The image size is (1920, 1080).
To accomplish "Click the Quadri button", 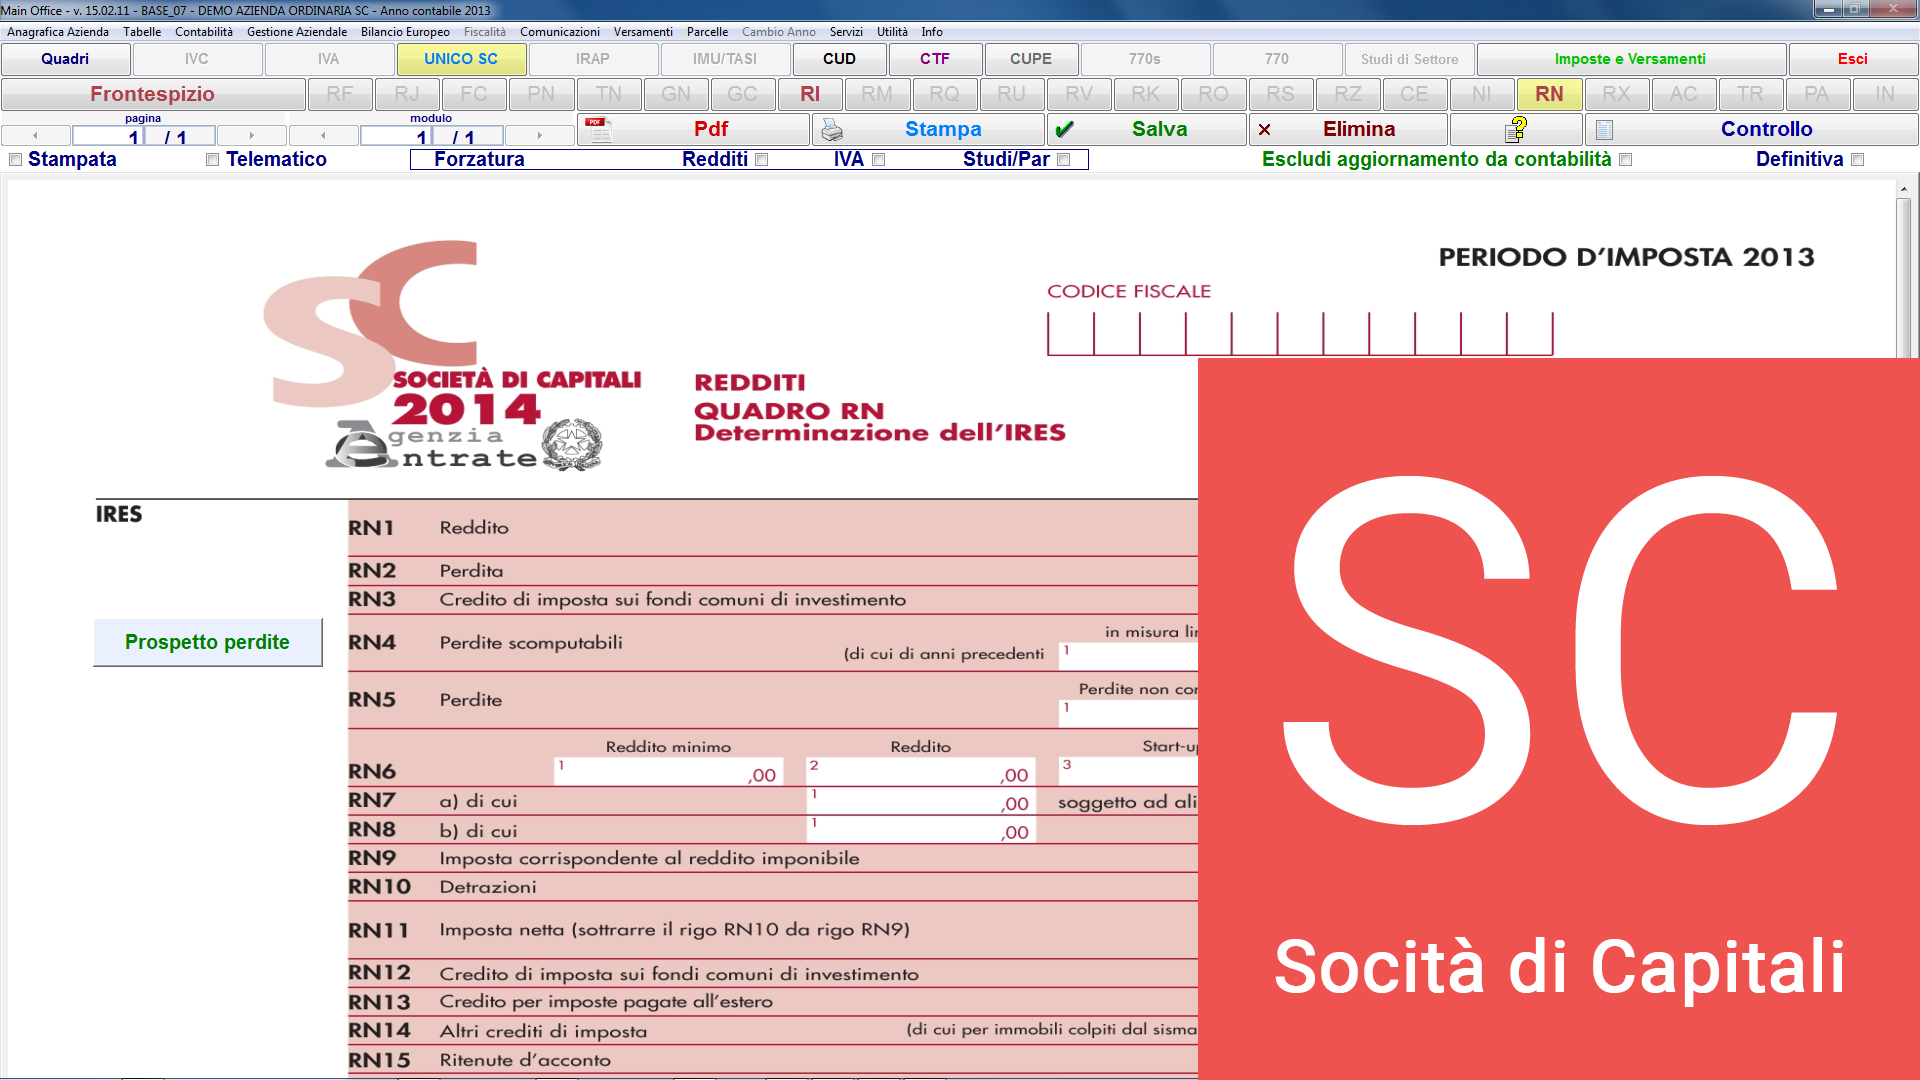I will [x=65, y=59].
